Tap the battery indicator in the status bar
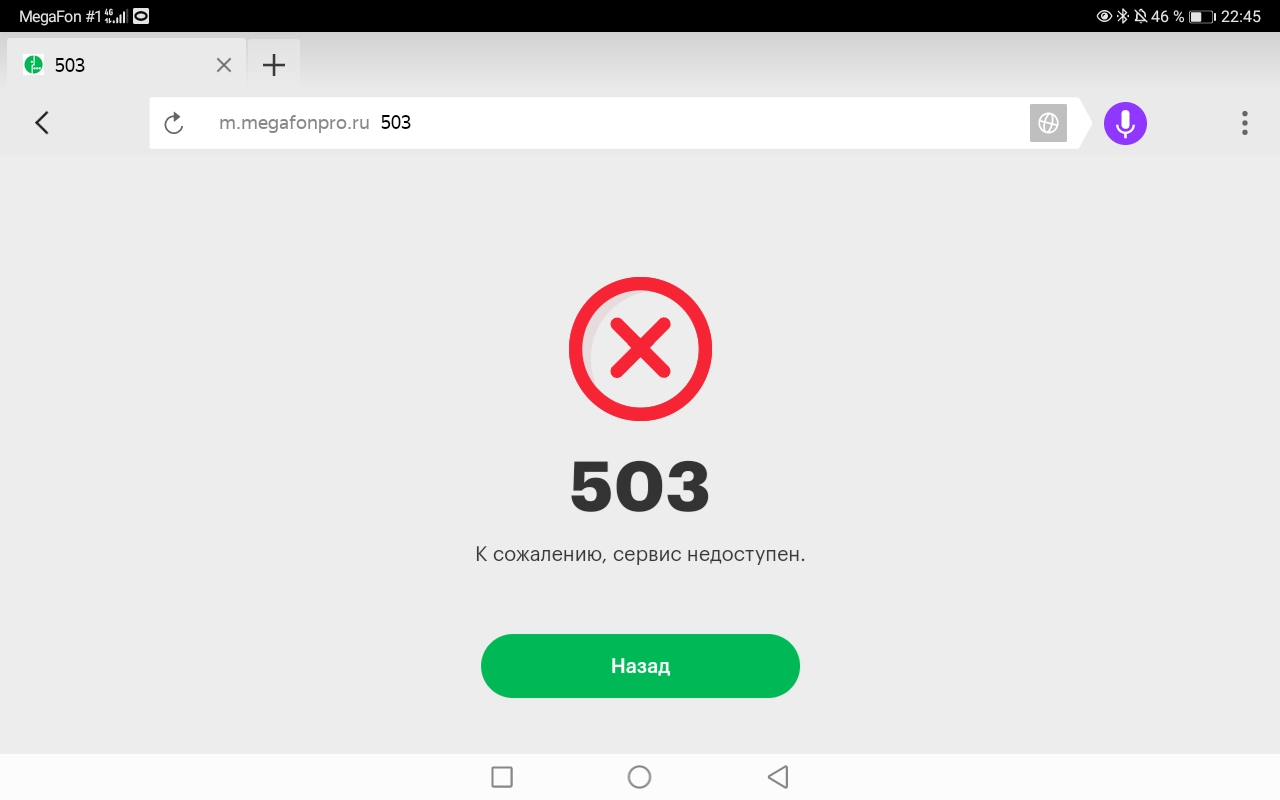 click(x=1201, y=16)
